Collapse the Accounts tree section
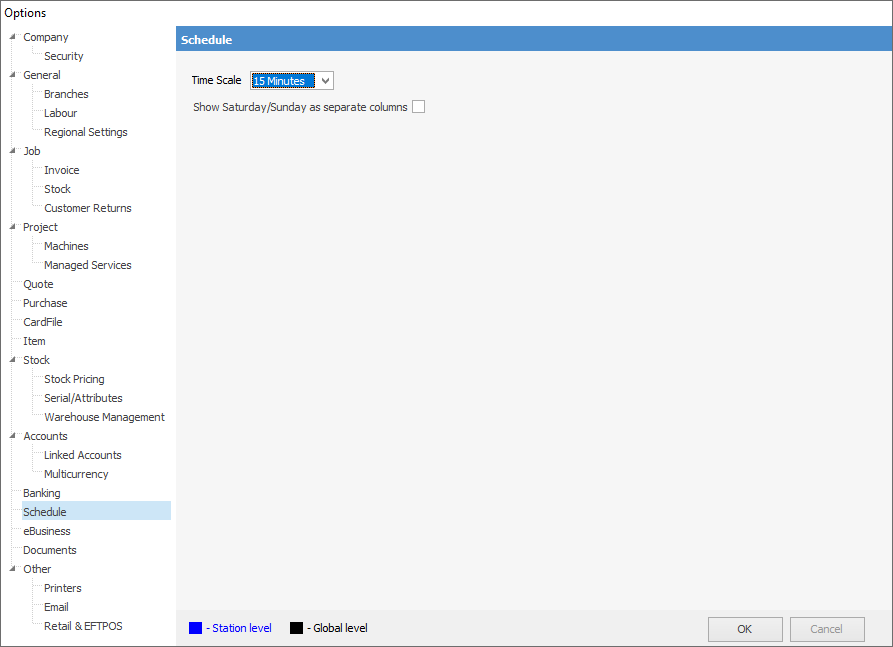Image resolution: width=893 pixels, height=647 pixels. tap(11, 435)
